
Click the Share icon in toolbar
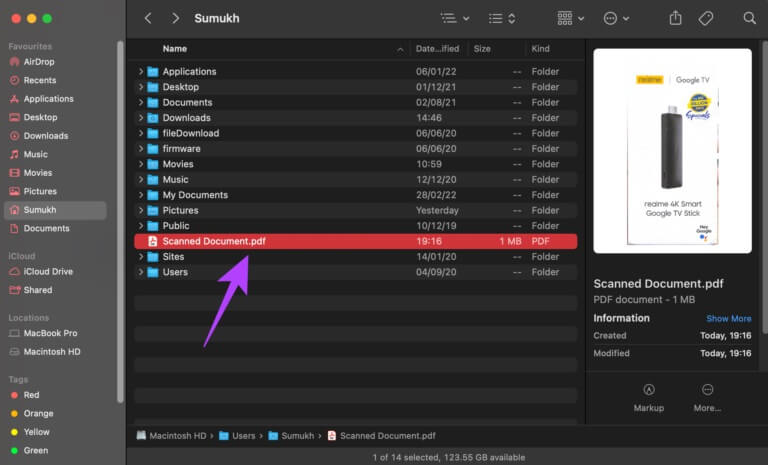675,19
